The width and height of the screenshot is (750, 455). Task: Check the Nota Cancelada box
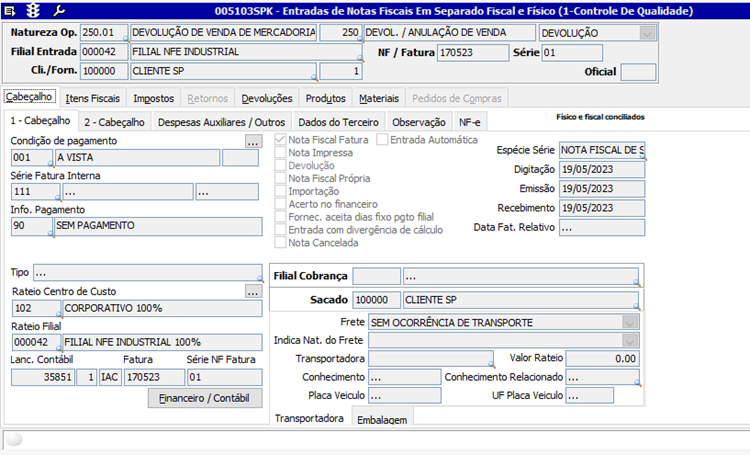coord(280,243)
